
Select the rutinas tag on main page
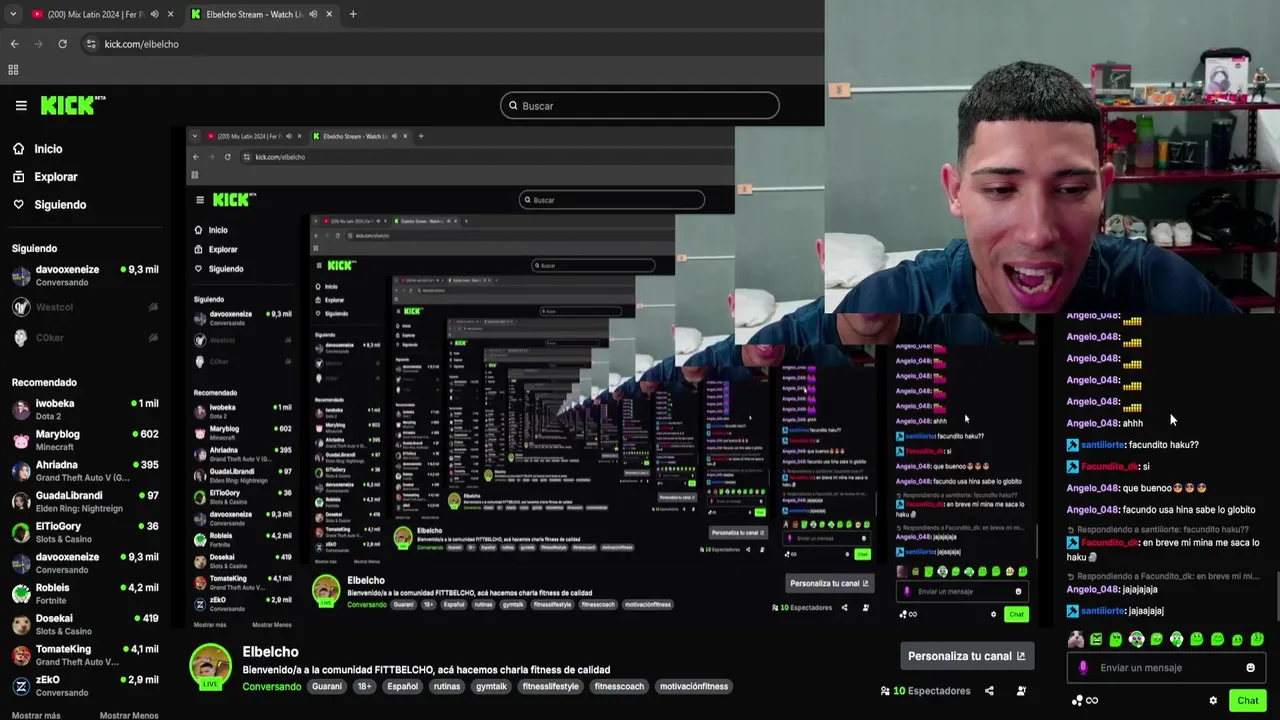coord(447,687)
